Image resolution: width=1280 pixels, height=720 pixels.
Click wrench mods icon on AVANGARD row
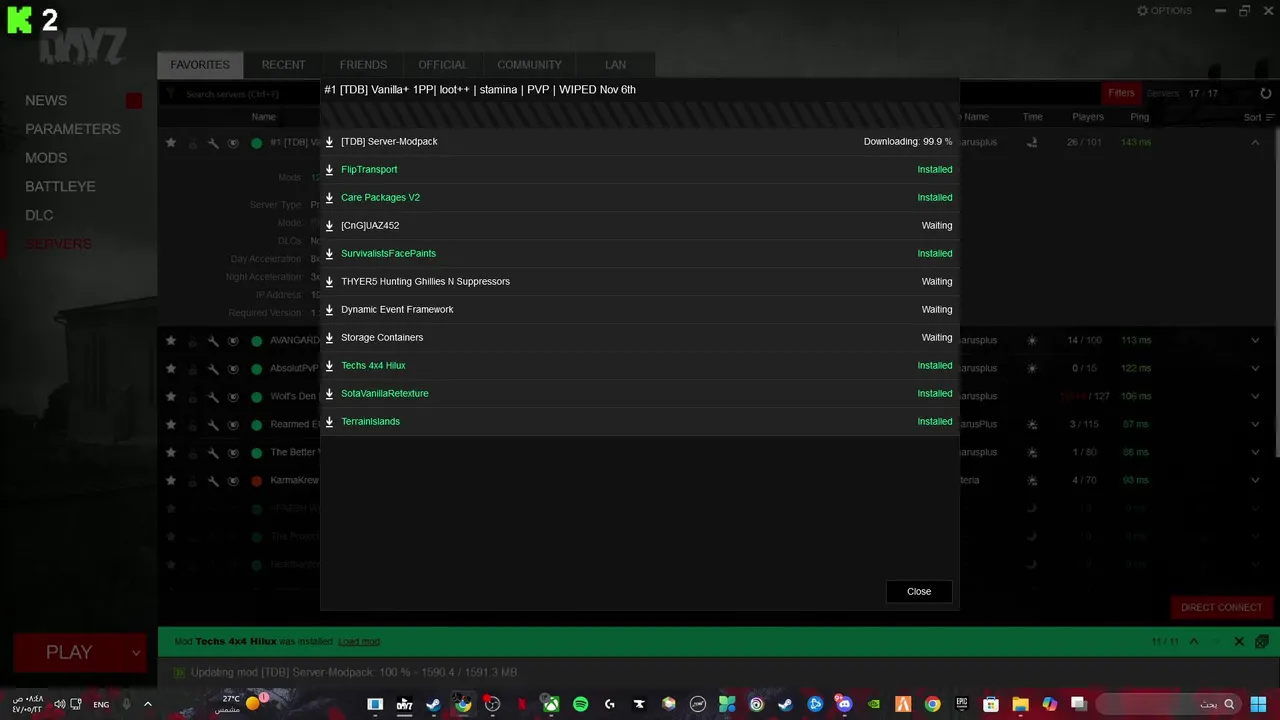213,341
